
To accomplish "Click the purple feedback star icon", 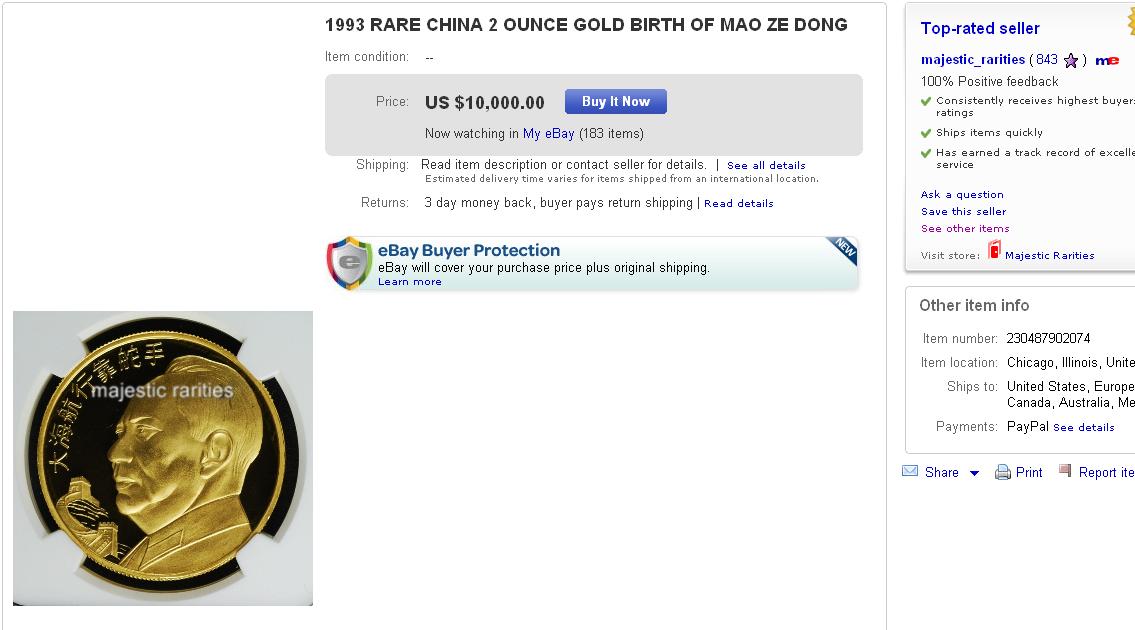I will pyautogui.click(x=1071, y=61).
